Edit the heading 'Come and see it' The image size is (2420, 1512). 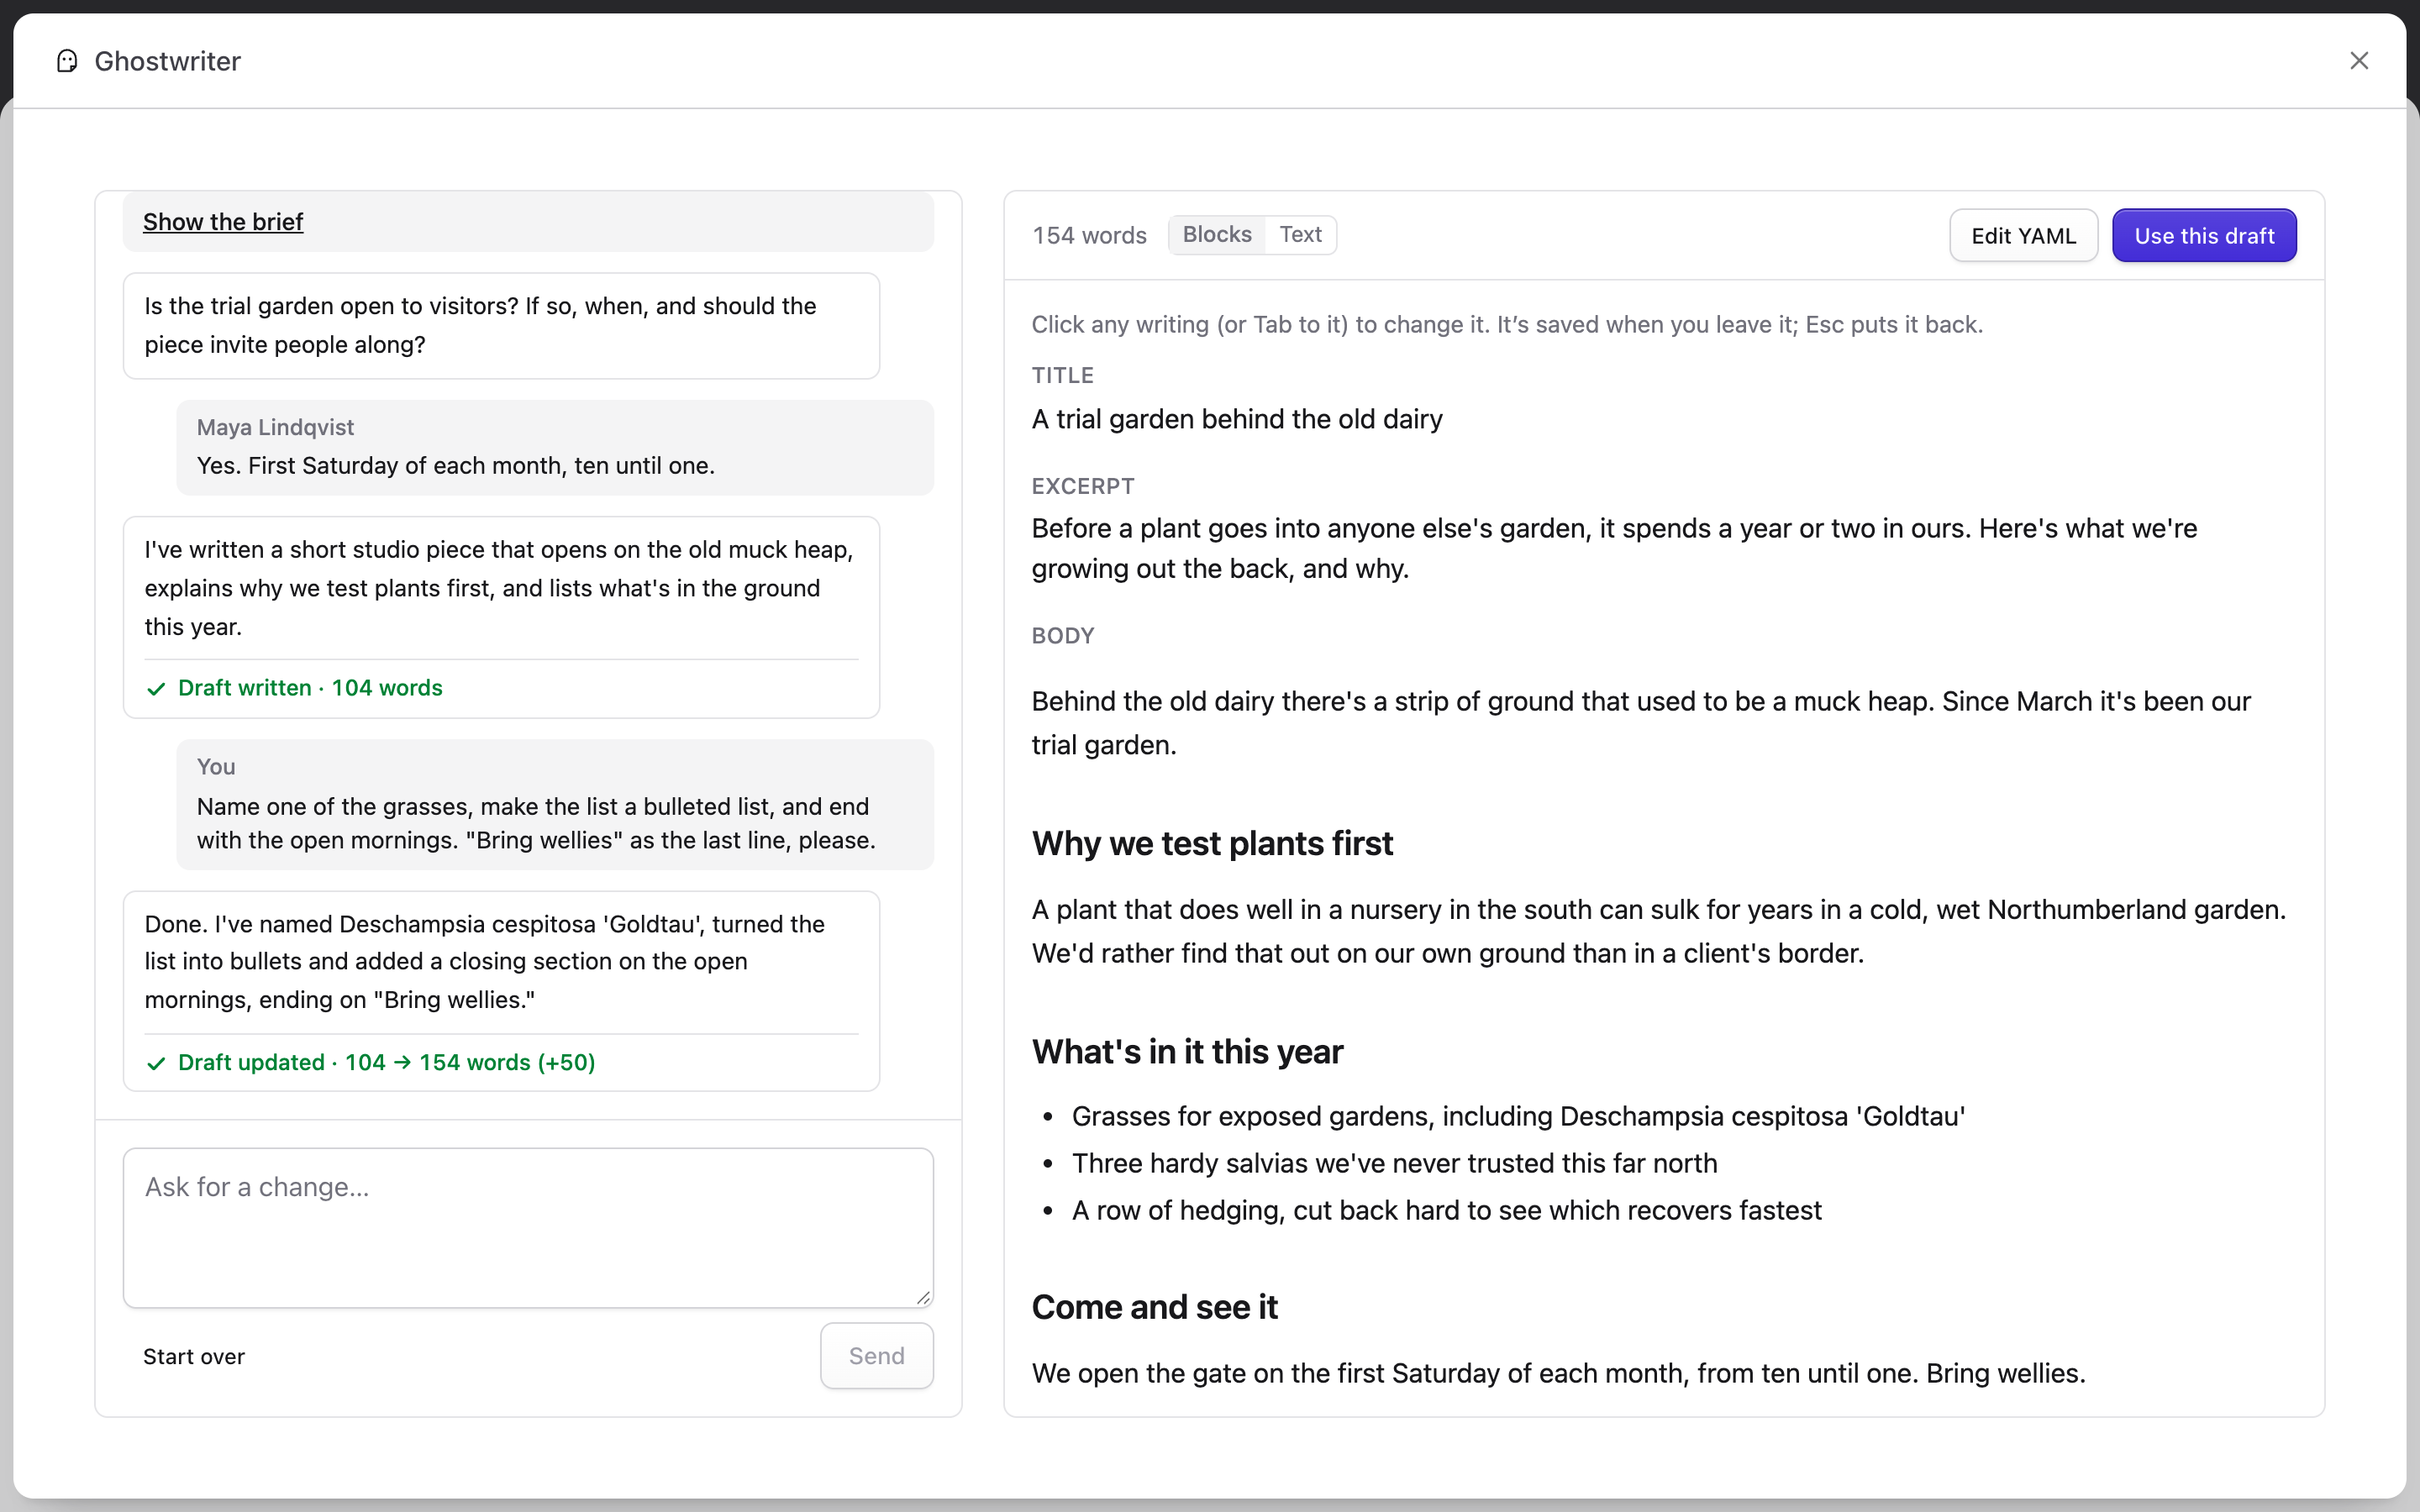1154,1307
